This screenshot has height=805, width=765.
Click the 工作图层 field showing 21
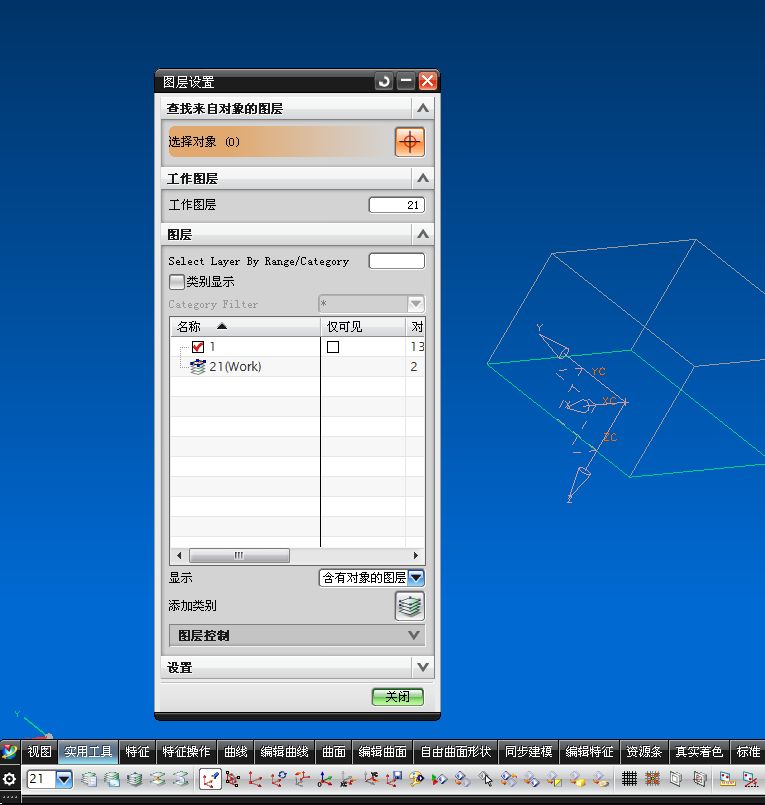[397, 205]
